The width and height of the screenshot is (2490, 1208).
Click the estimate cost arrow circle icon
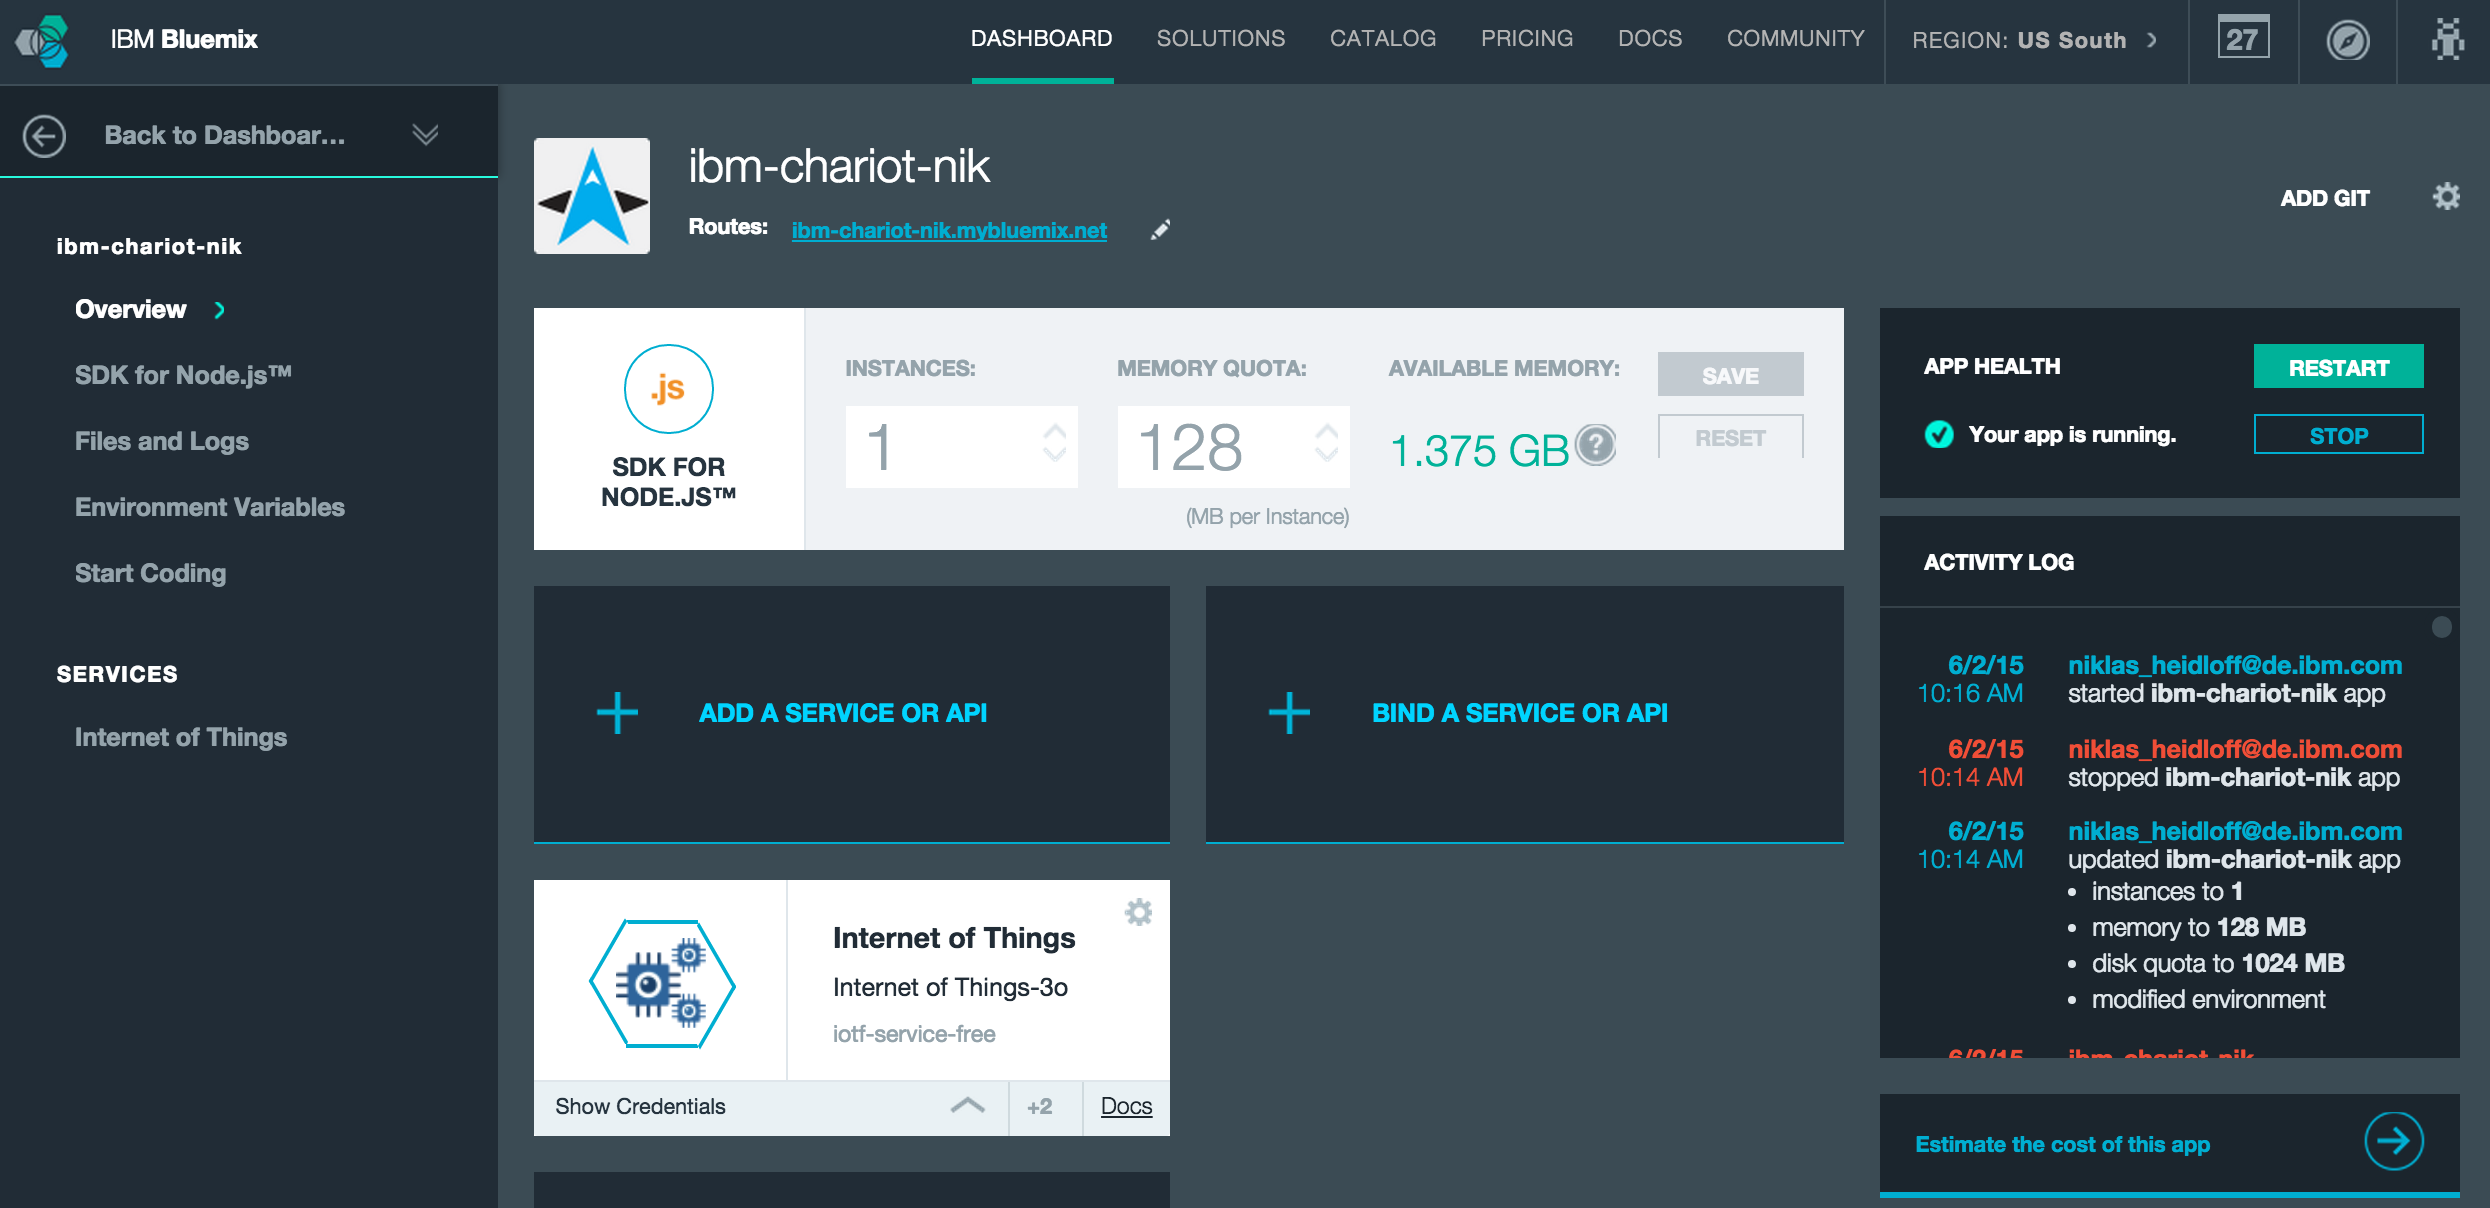pos(2393,1141)
